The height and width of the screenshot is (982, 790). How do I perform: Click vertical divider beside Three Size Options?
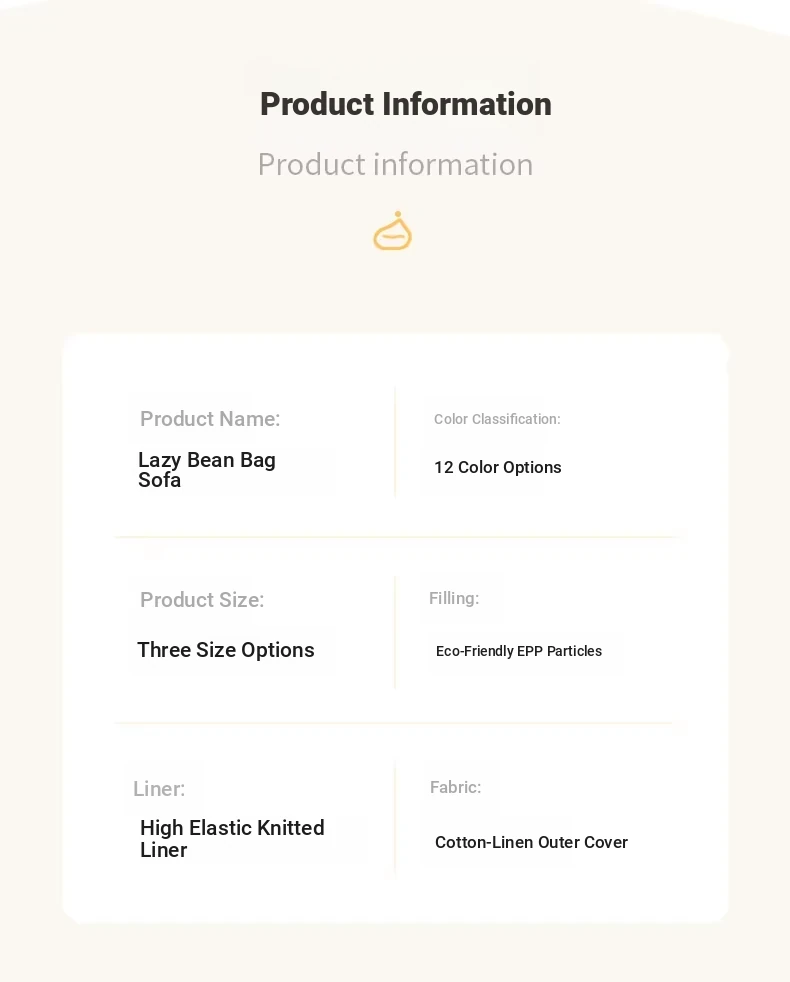click(x=395, y=632)
